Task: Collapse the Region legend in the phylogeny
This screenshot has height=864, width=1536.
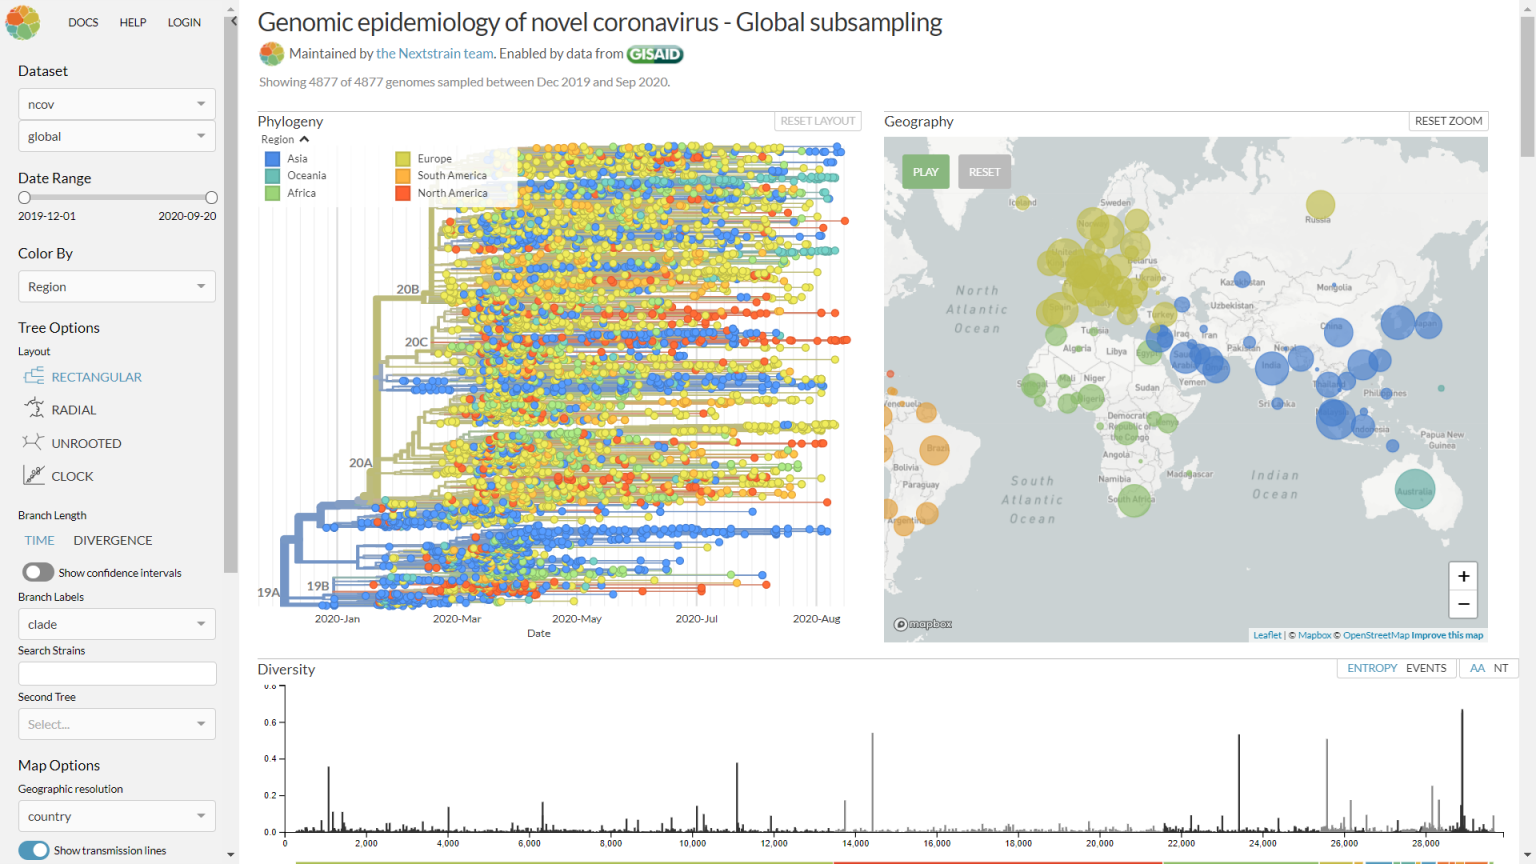Action: point(305,139)
